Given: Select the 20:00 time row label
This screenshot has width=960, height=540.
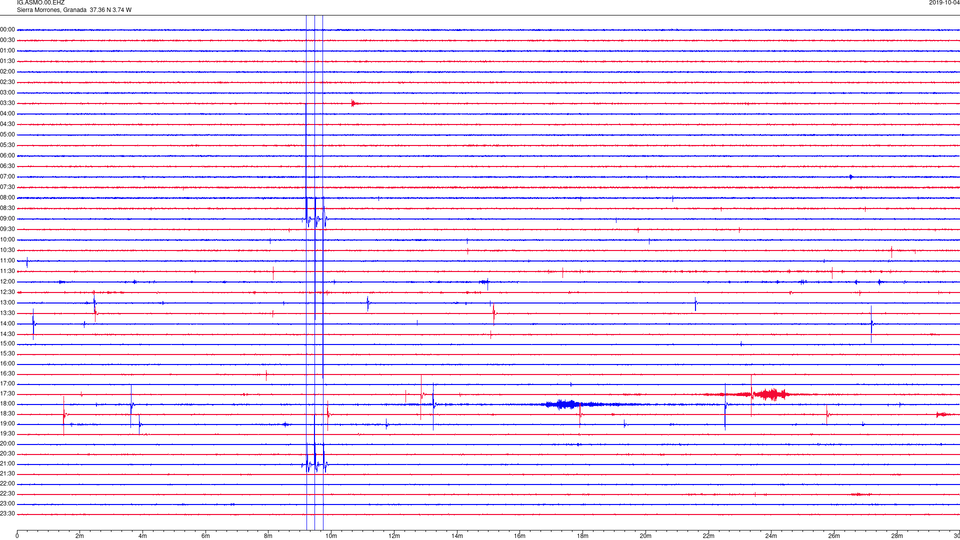Looking at the screenshot, I should click(x=7, y=443).
